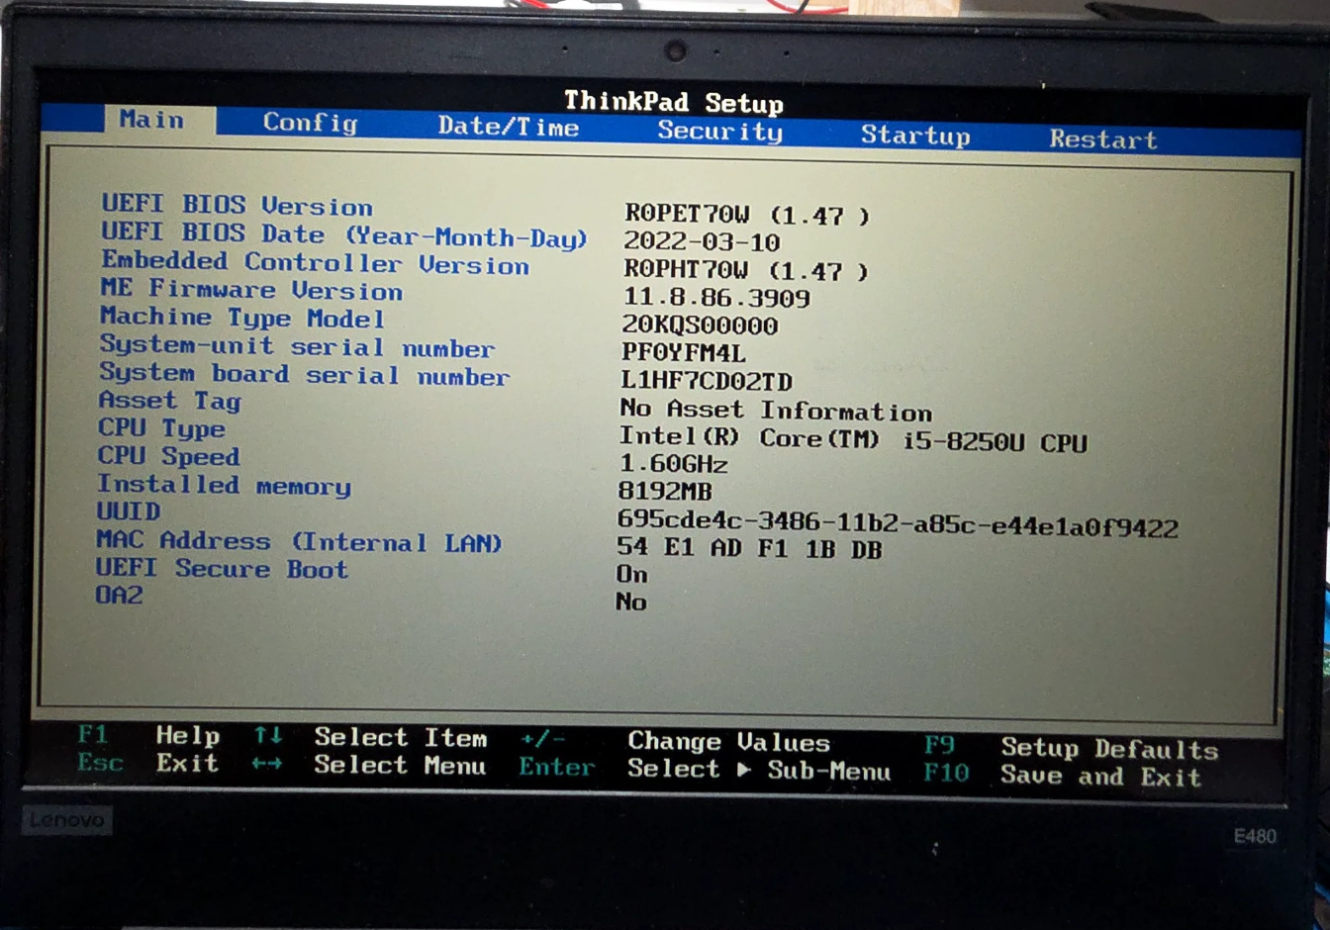
Task: Click the Setup Defaults legend text
Action: point(1110,748)
